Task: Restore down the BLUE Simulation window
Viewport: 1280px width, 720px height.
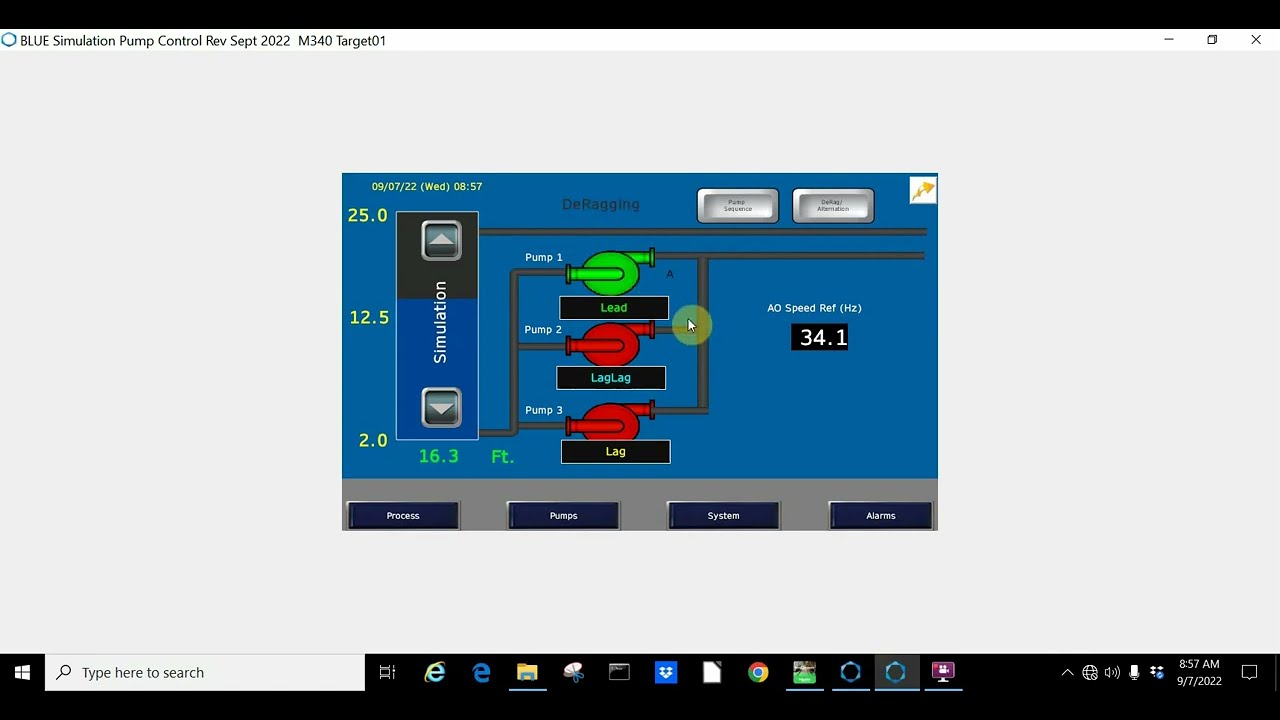Action: click(1212, 40)
